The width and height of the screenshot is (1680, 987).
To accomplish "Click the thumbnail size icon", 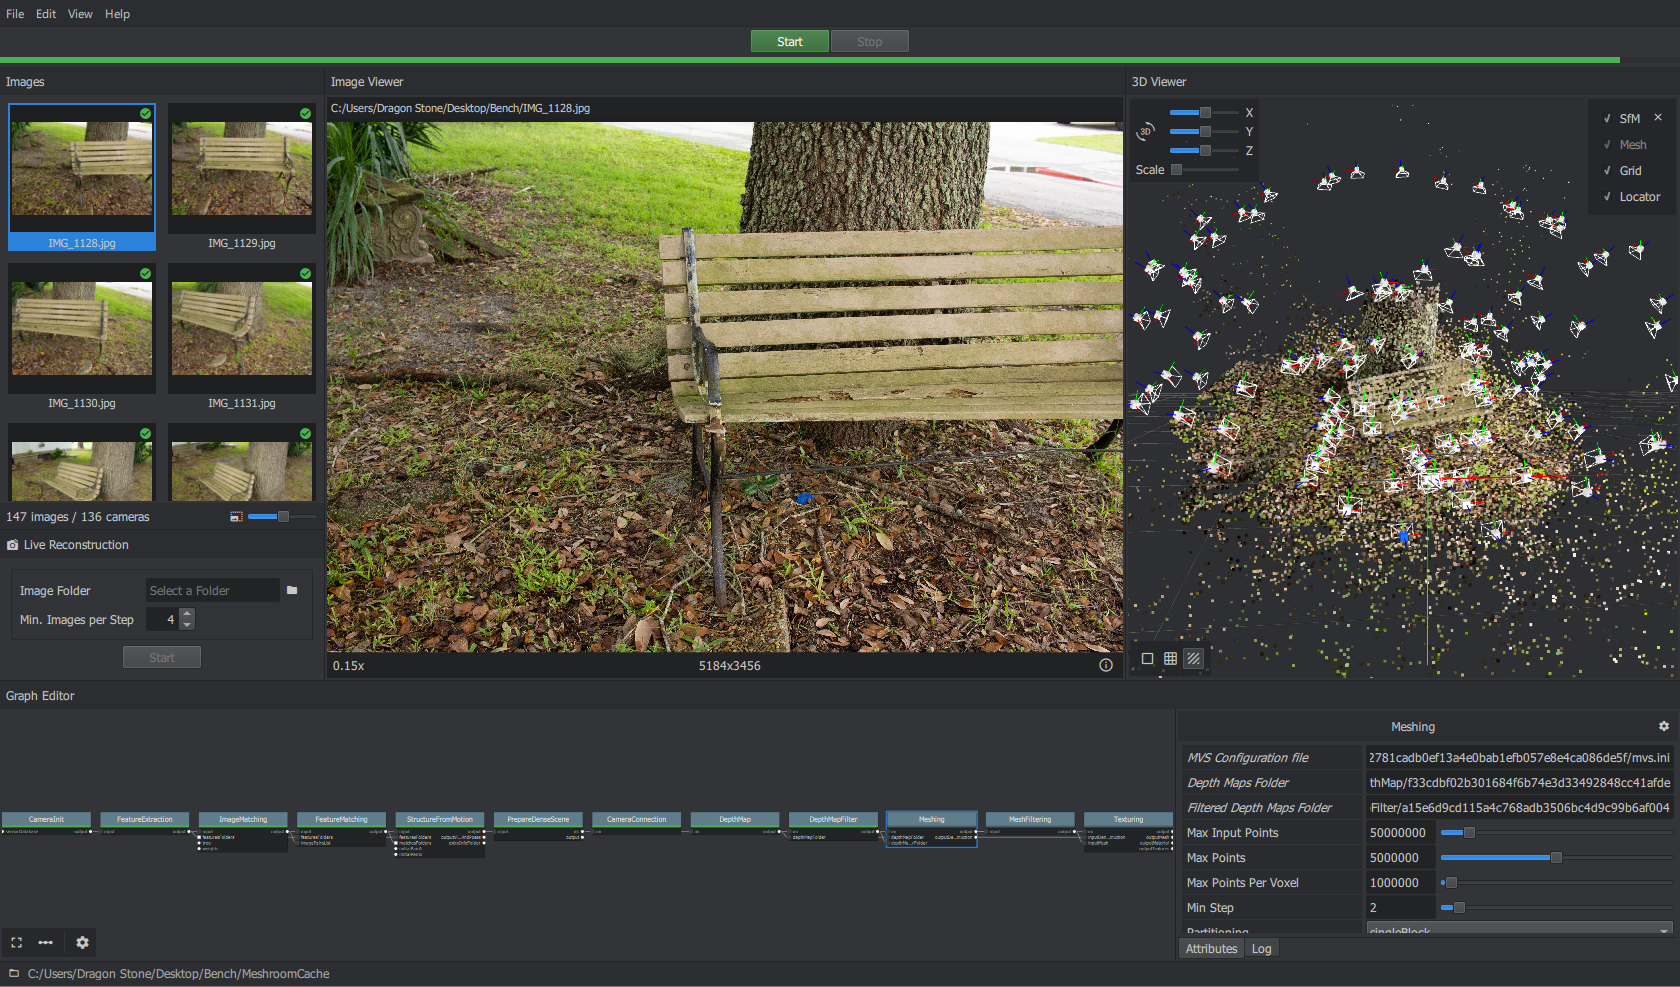I will coord(236,517).
